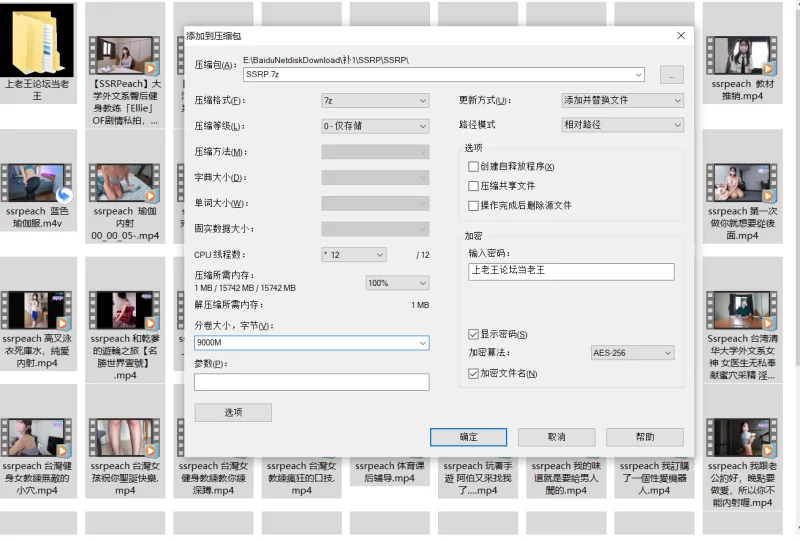Select the 玩著手遊 阿伯又來找我了 file label

(x=478, y=478)
